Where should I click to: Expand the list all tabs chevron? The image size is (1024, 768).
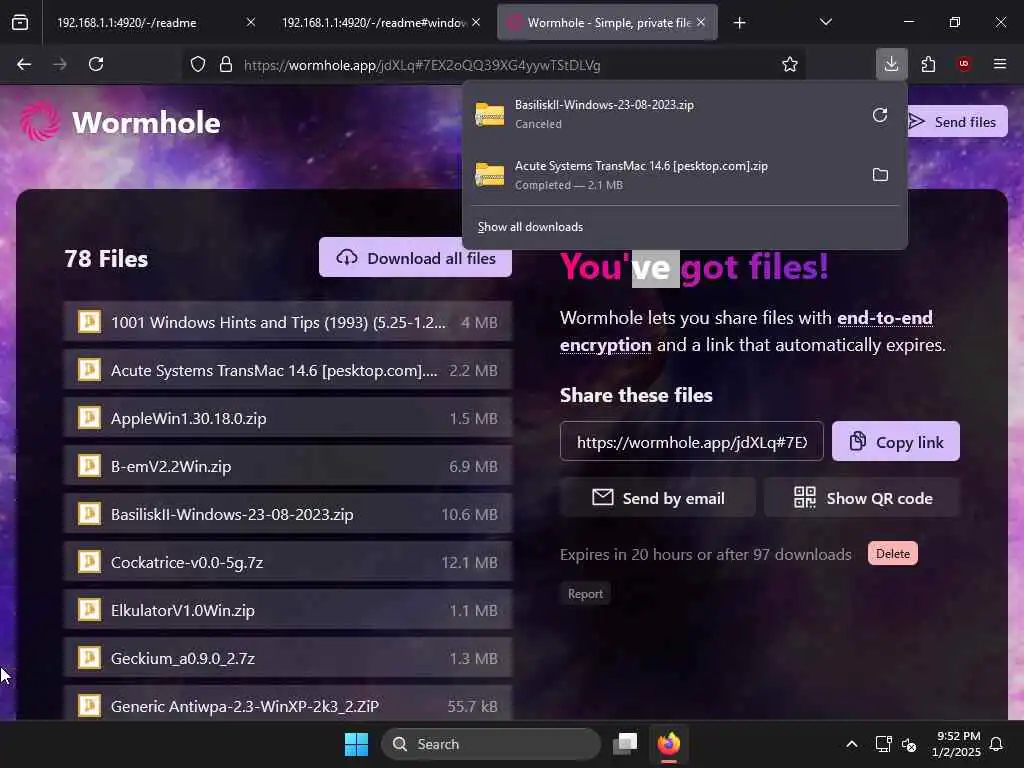825,23
